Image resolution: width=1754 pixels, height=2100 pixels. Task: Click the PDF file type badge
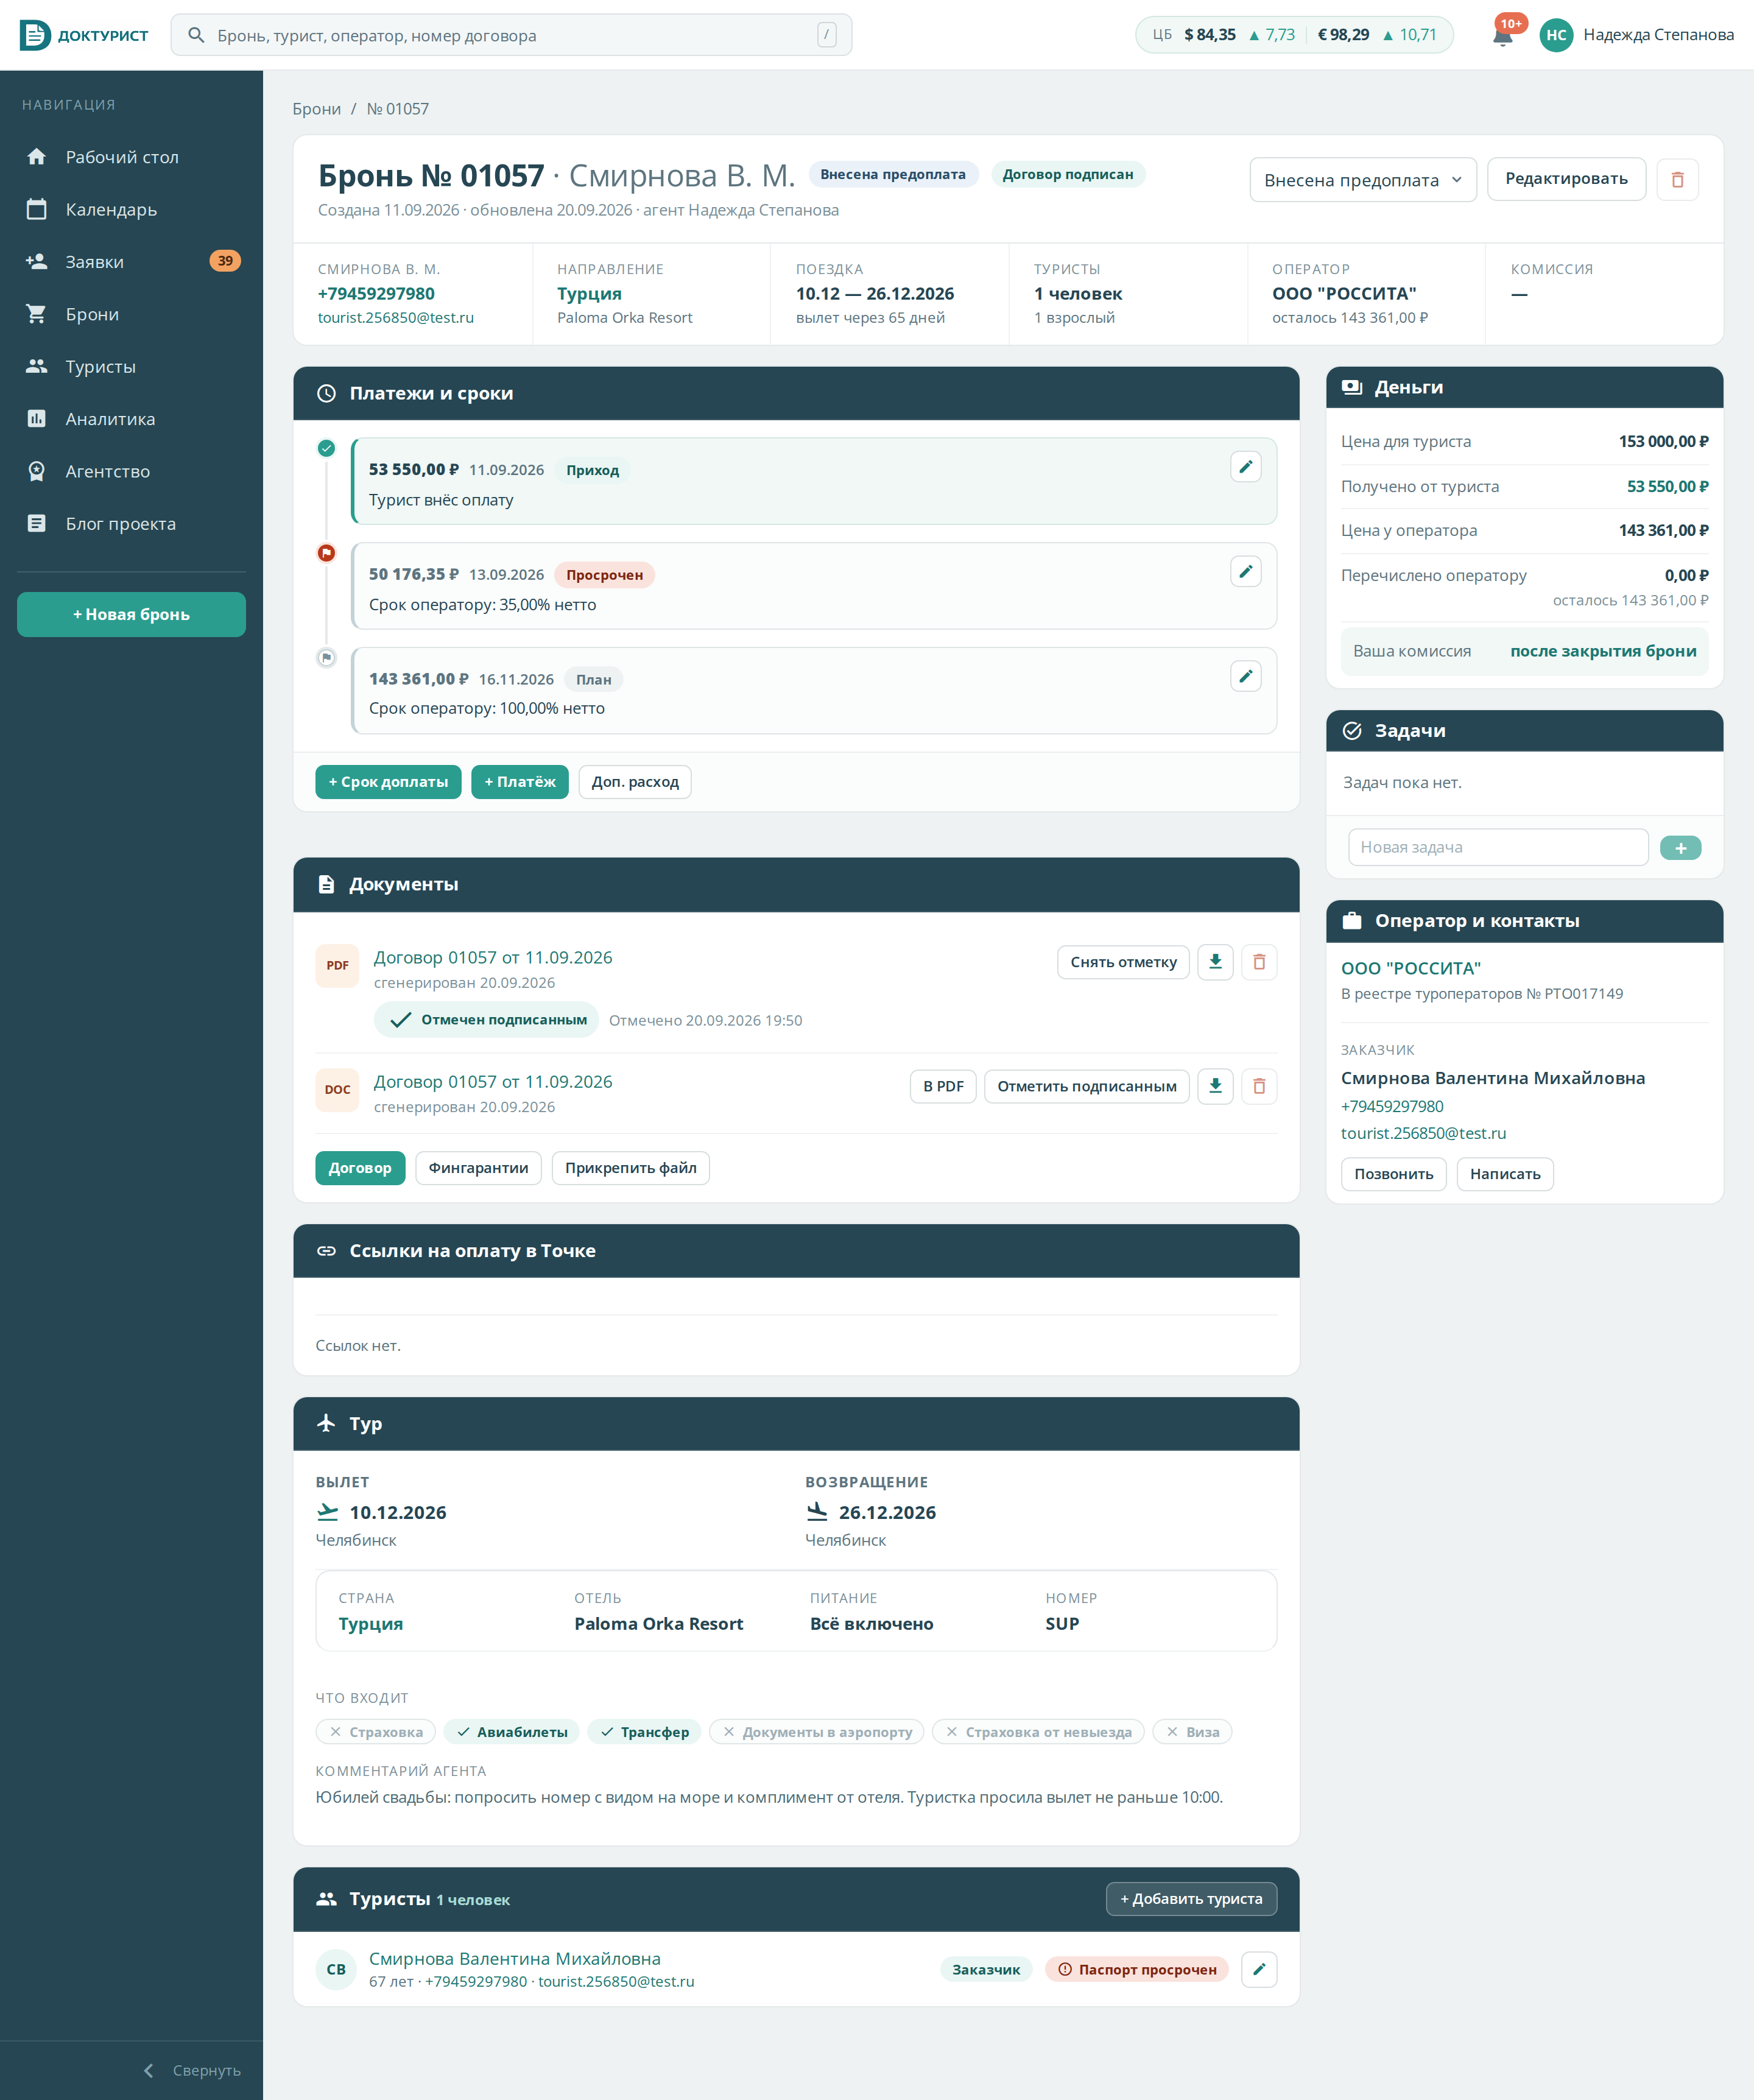337,966
